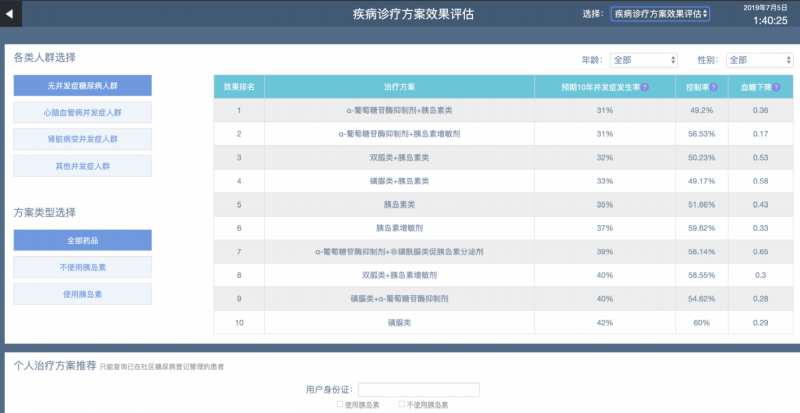The width and height of the screenshot is (800, 413).
Task: Select the 无并发症糖尿病人群 group
Action: (x=82, y=86)
